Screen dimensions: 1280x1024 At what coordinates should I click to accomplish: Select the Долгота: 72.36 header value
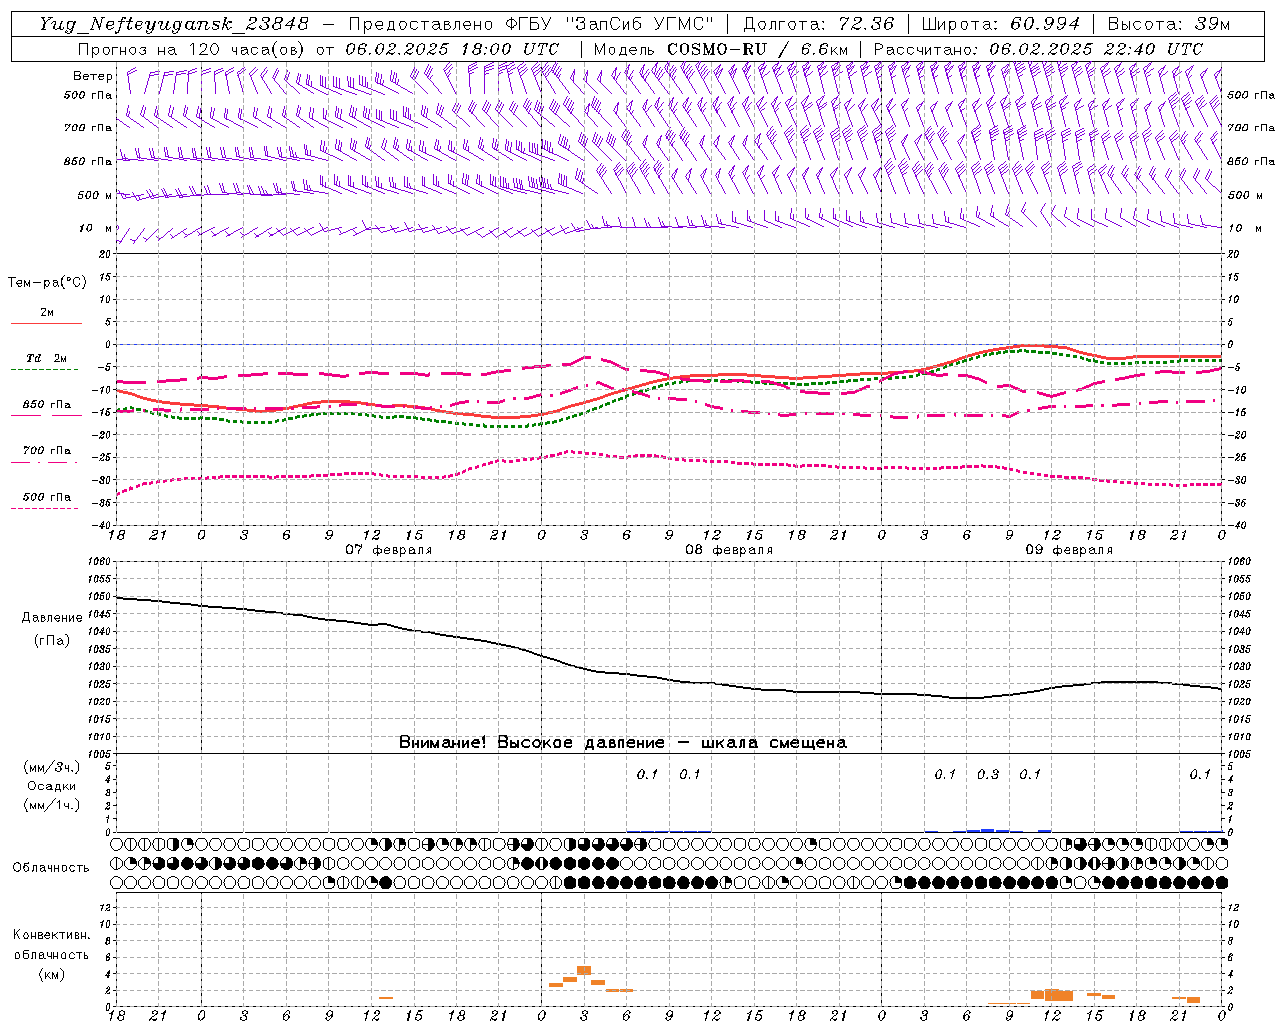coord(818,24)
